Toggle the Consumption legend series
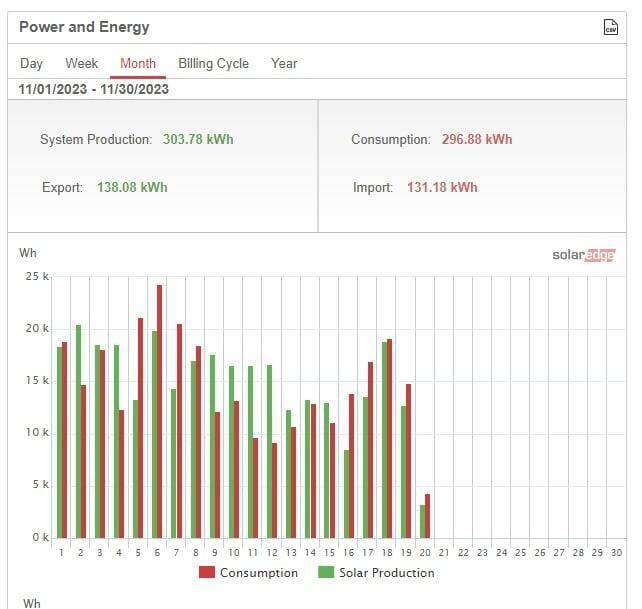Screen dimensions: 642x609 pyautogui.click(x=249, y=573)
